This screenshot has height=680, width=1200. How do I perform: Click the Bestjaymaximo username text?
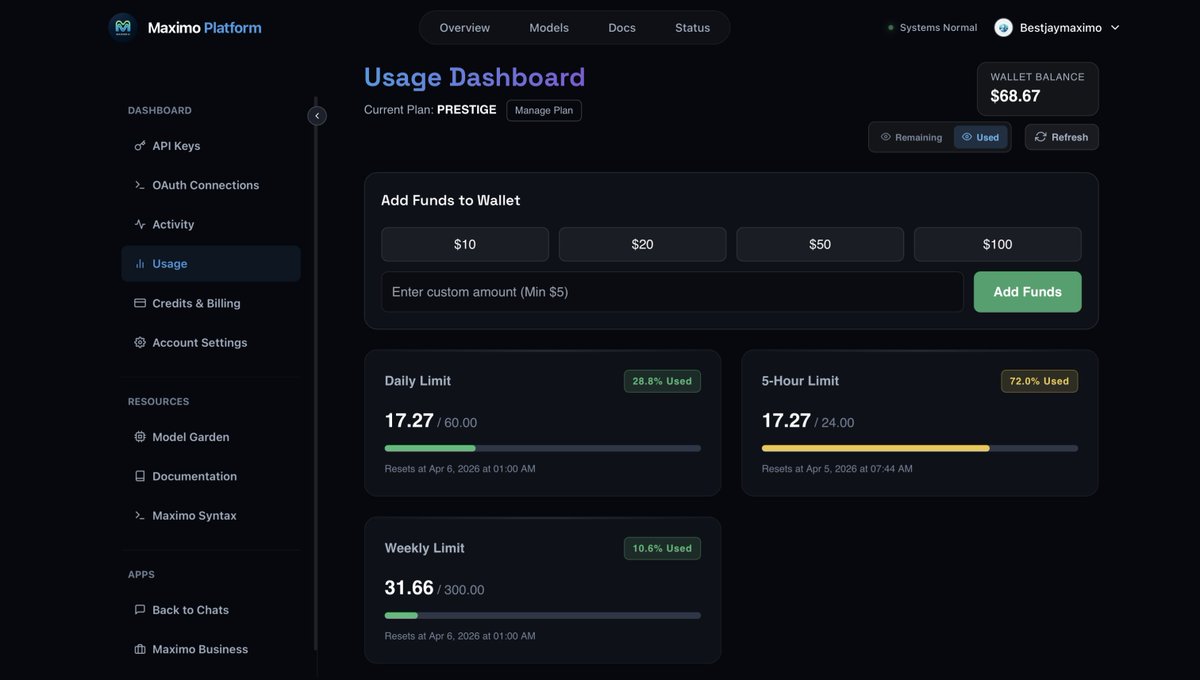tap(1061, 28)
